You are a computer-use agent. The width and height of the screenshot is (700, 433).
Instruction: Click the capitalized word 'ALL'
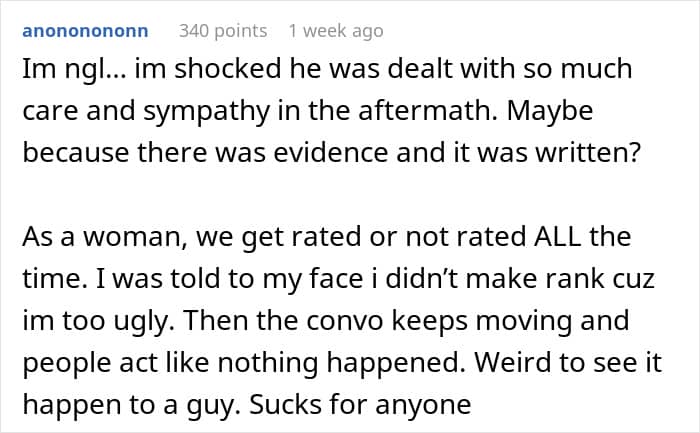point(558,236)
